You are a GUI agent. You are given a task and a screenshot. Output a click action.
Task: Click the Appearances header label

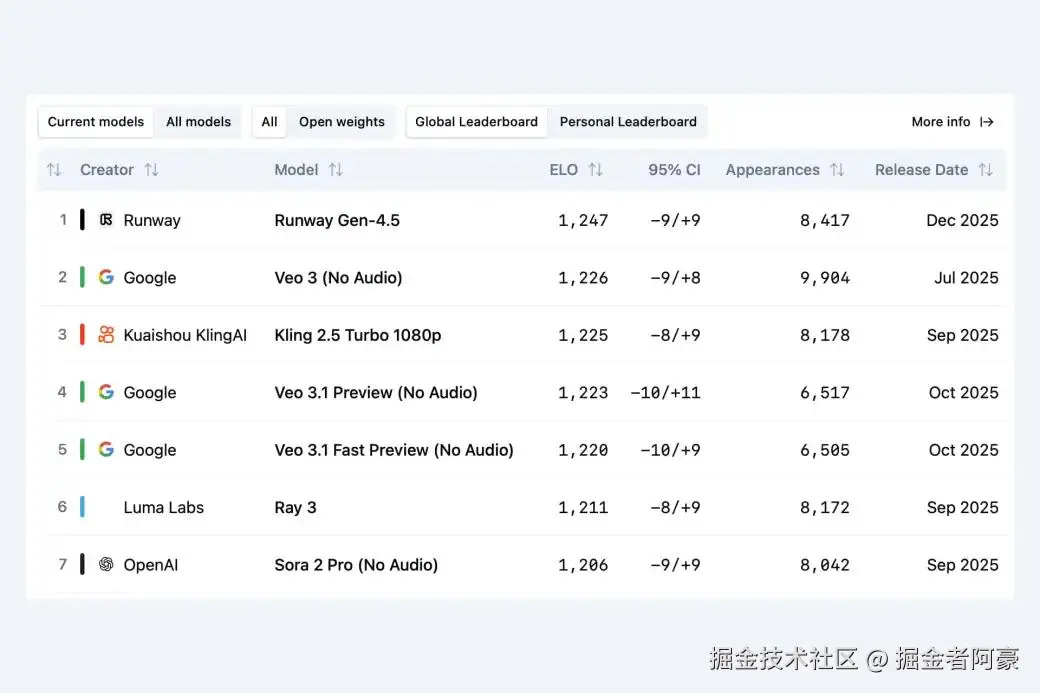pos(773,170)
